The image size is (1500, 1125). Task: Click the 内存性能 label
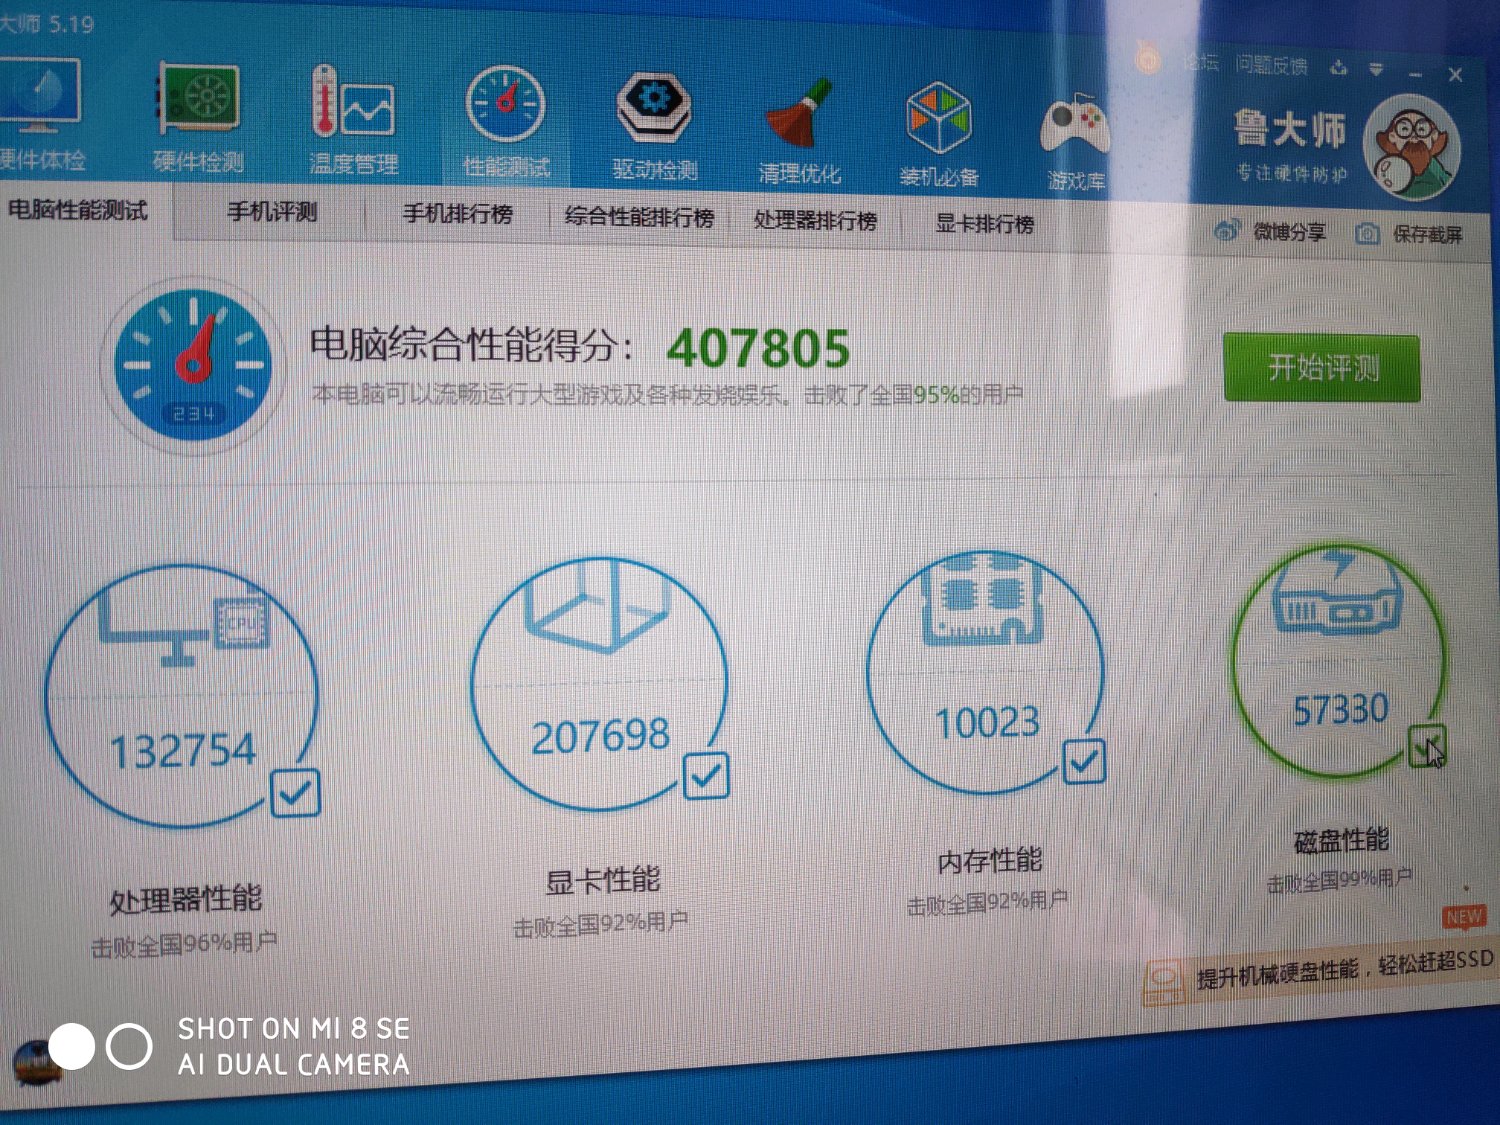(x=989, y=861)
